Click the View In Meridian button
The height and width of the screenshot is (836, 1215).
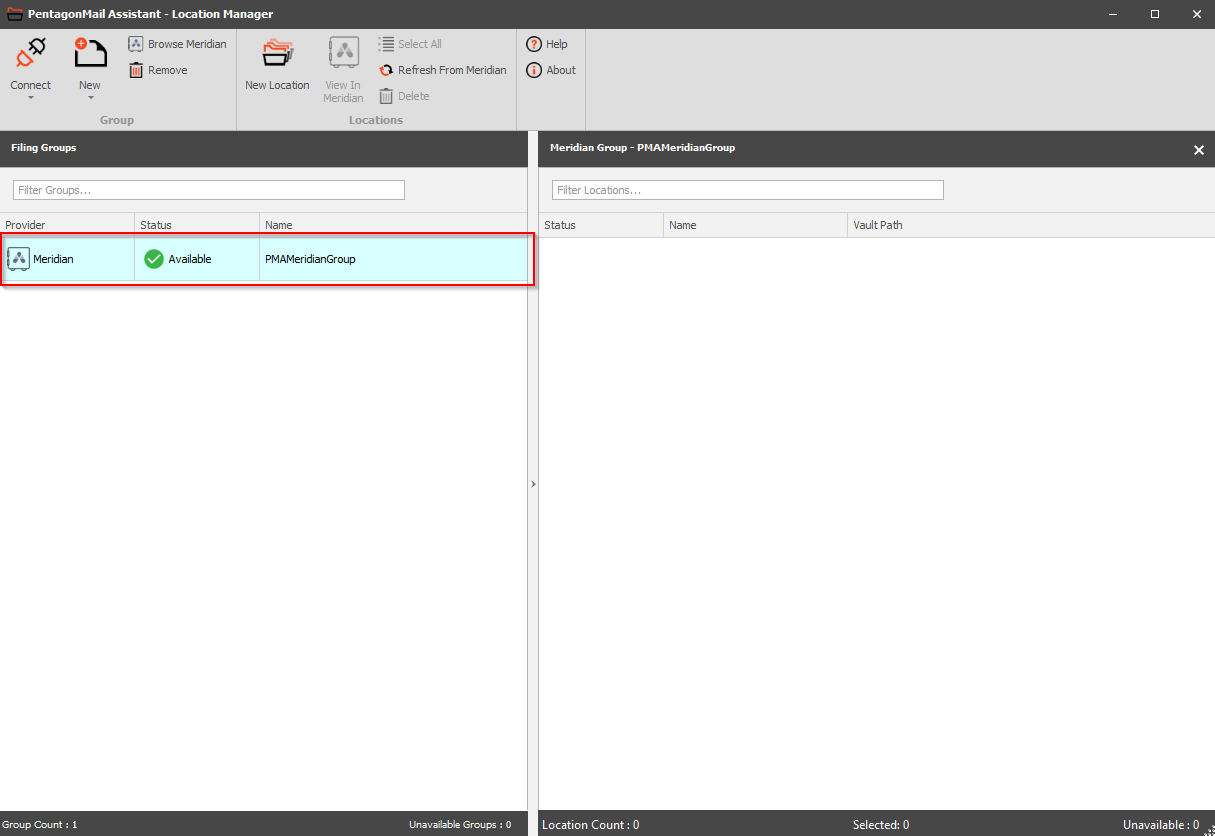tap(343, 70)
